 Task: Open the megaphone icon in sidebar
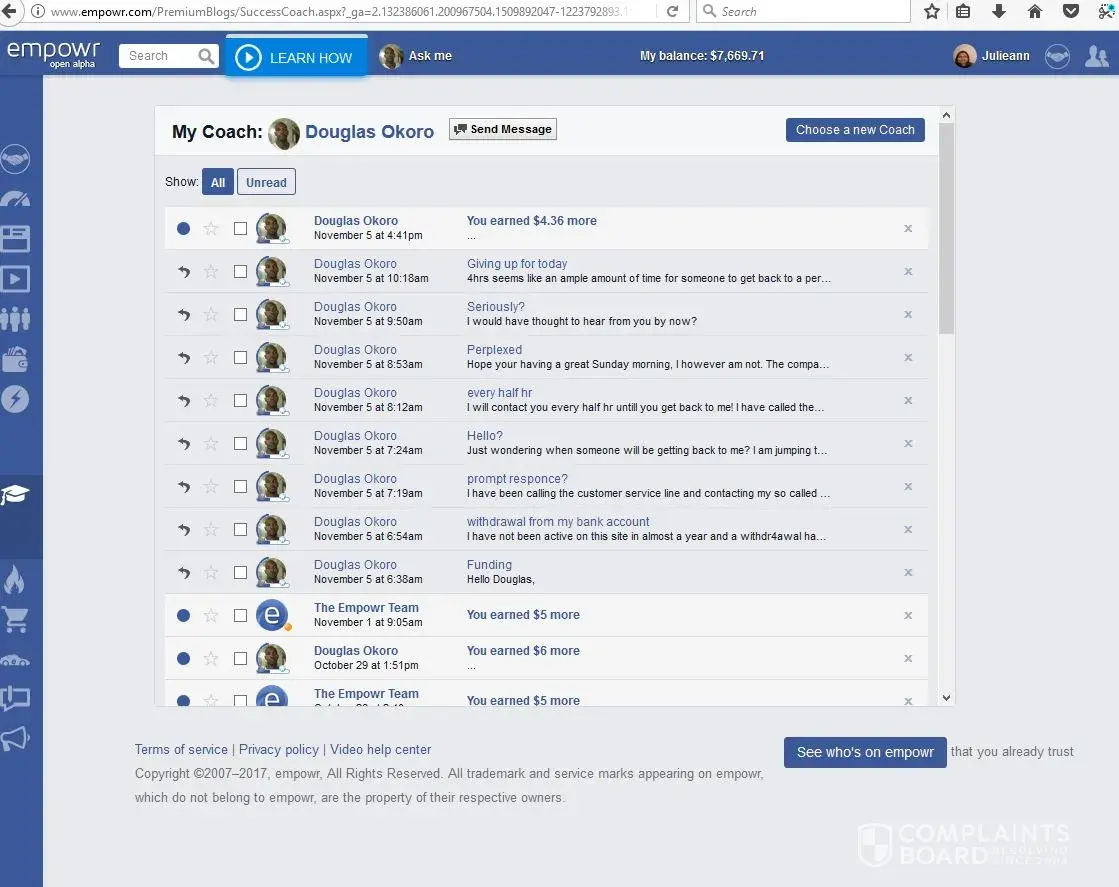pos(15,738)
